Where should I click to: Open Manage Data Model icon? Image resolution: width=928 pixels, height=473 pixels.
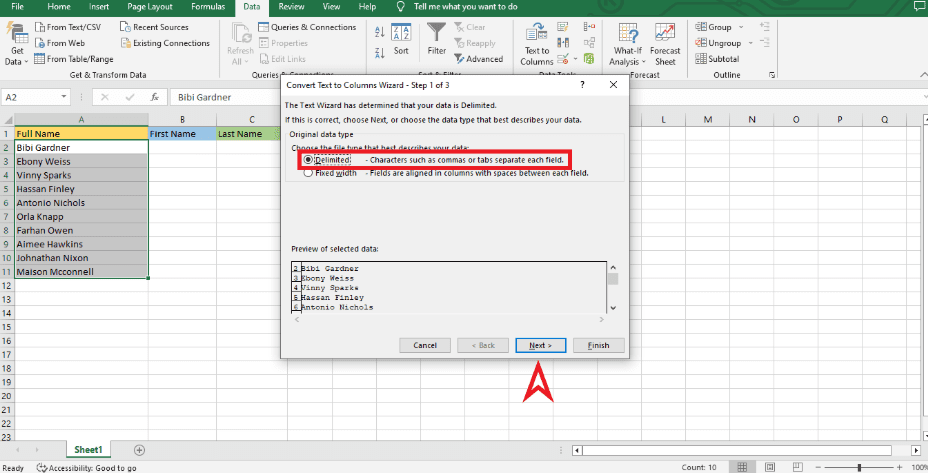pyautogui.click(x=589, y=59)
